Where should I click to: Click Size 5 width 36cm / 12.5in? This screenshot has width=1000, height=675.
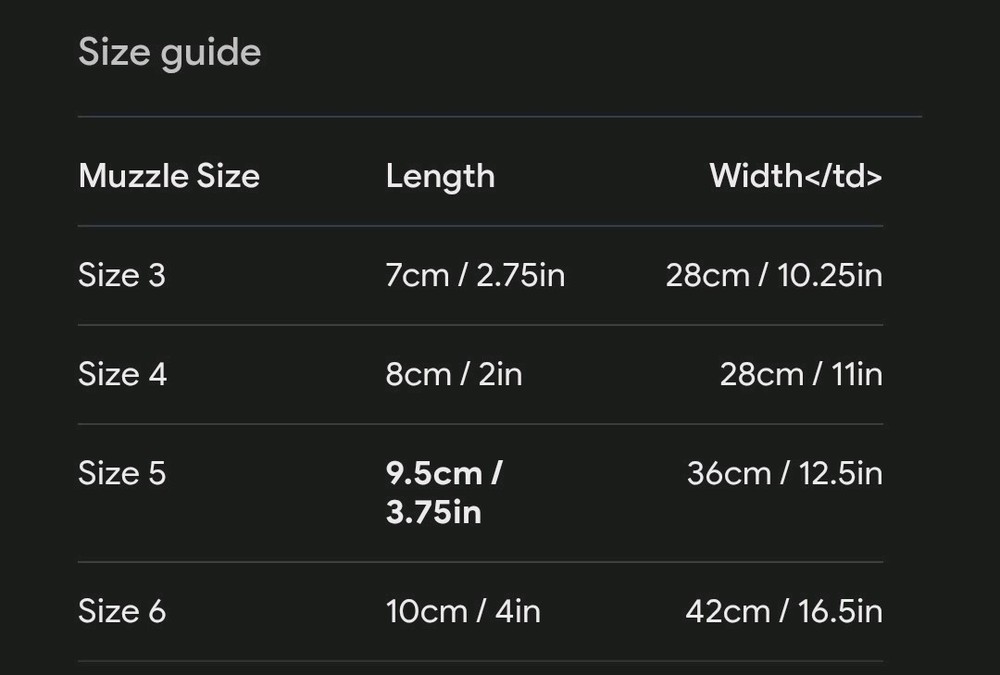[x=784, y=473]
